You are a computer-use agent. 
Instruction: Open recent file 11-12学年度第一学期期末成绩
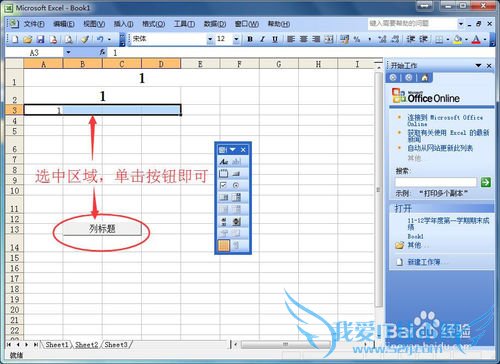point(448,224)
